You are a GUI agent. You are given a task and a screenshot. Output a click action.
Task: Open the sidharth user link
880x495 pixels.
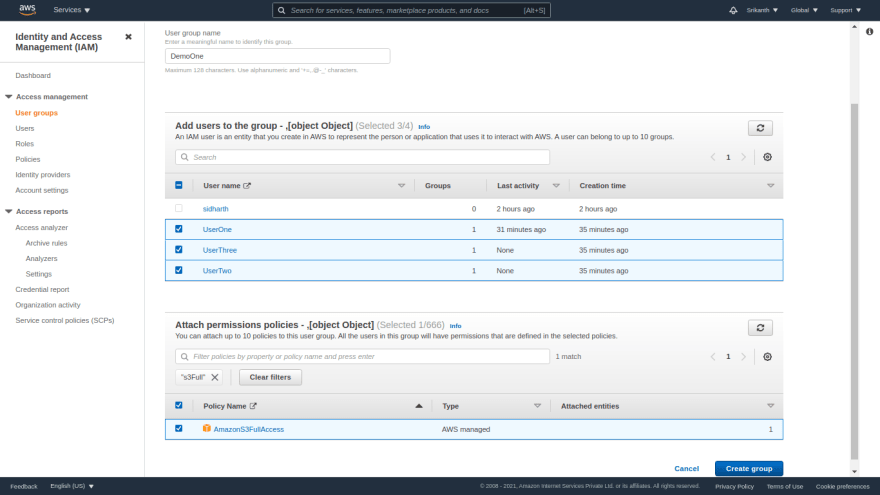click(216, 209)
